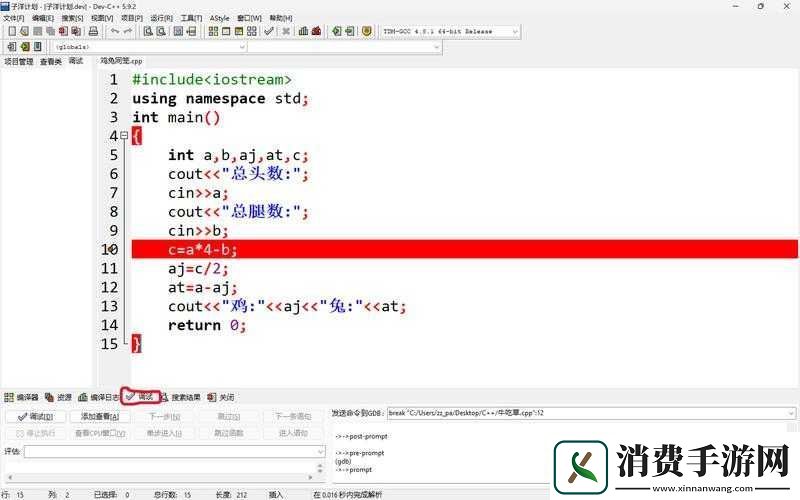Open the 运行 (Run) menu
Image resolution: width=800 pixels, height=500 pixels.
(160, 18)
